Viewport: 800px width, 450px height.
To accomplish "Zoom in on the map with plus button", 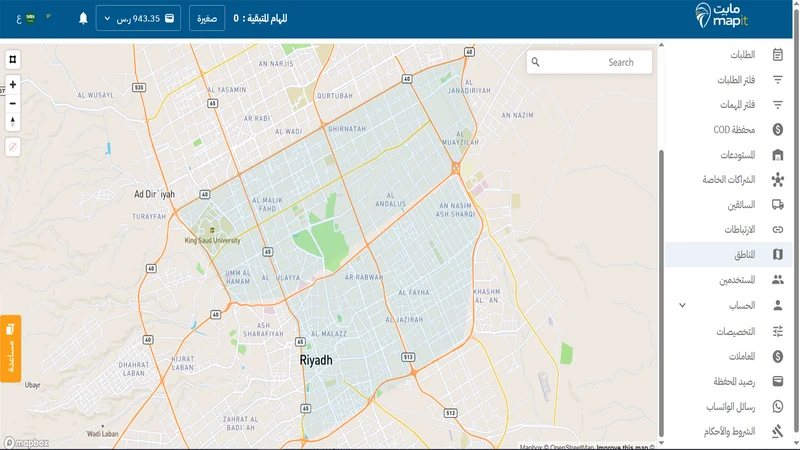I will tap(13, 84).
